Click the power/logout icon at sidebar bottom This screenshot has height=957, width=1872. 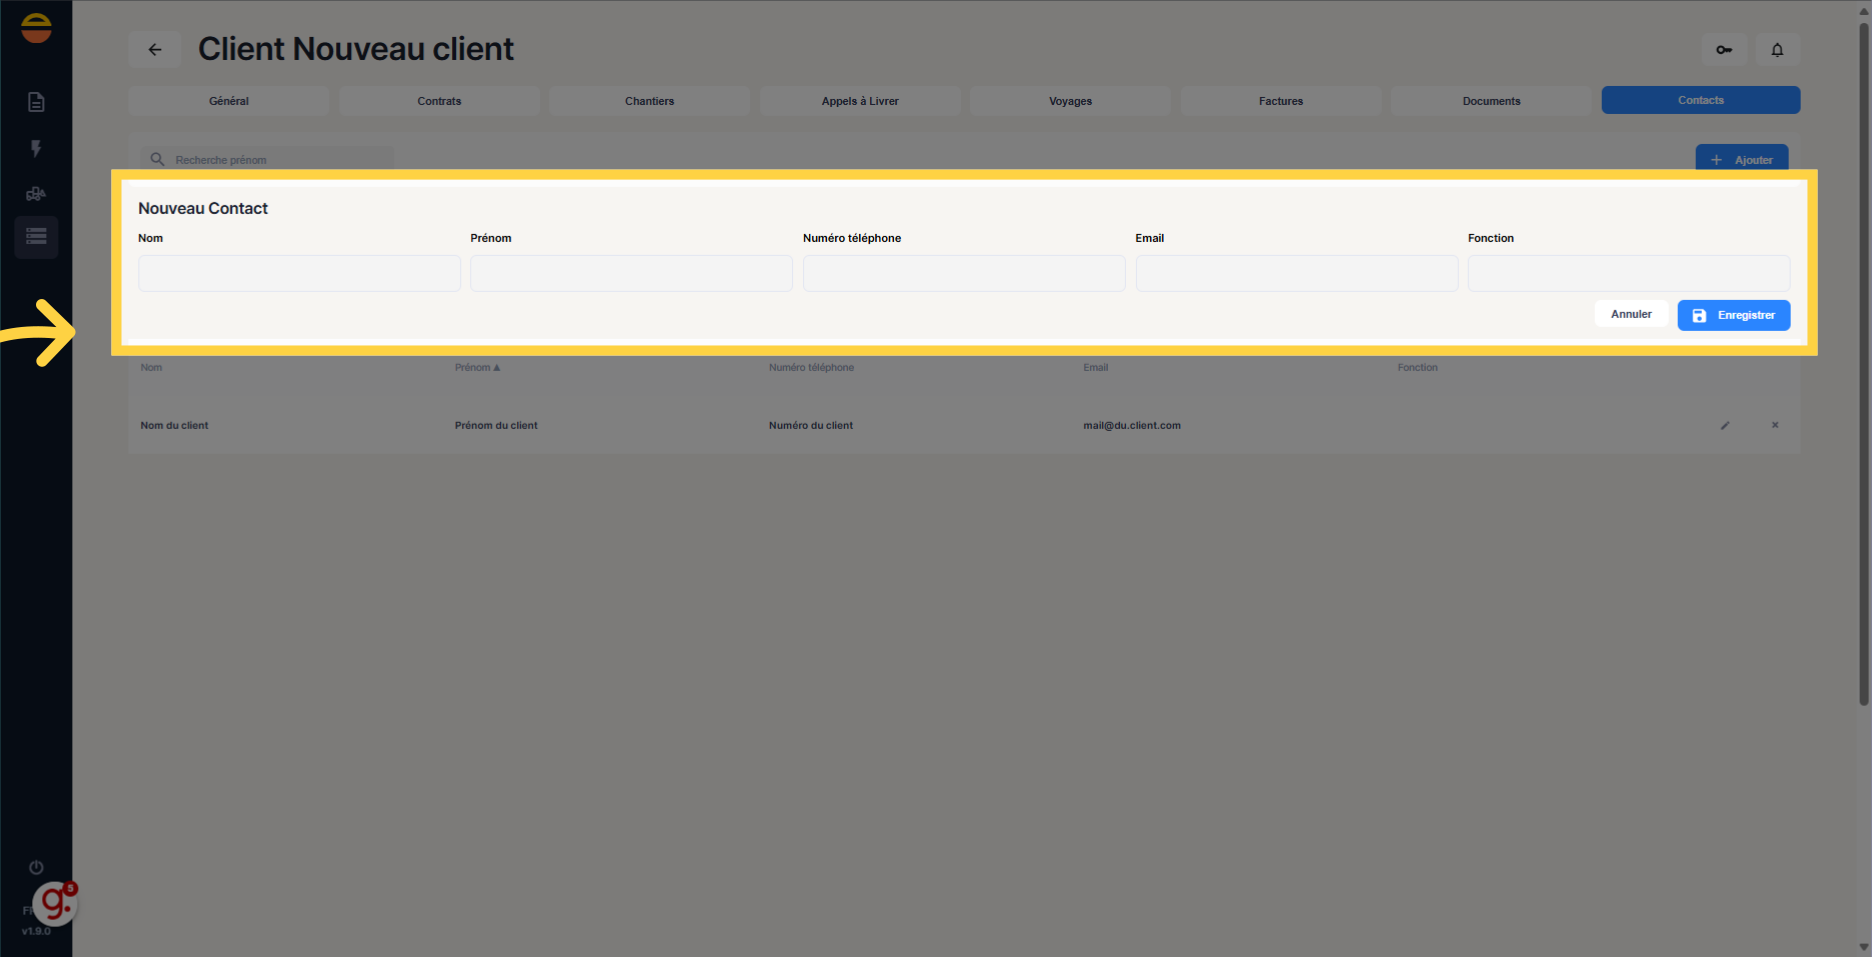[36, 867]
